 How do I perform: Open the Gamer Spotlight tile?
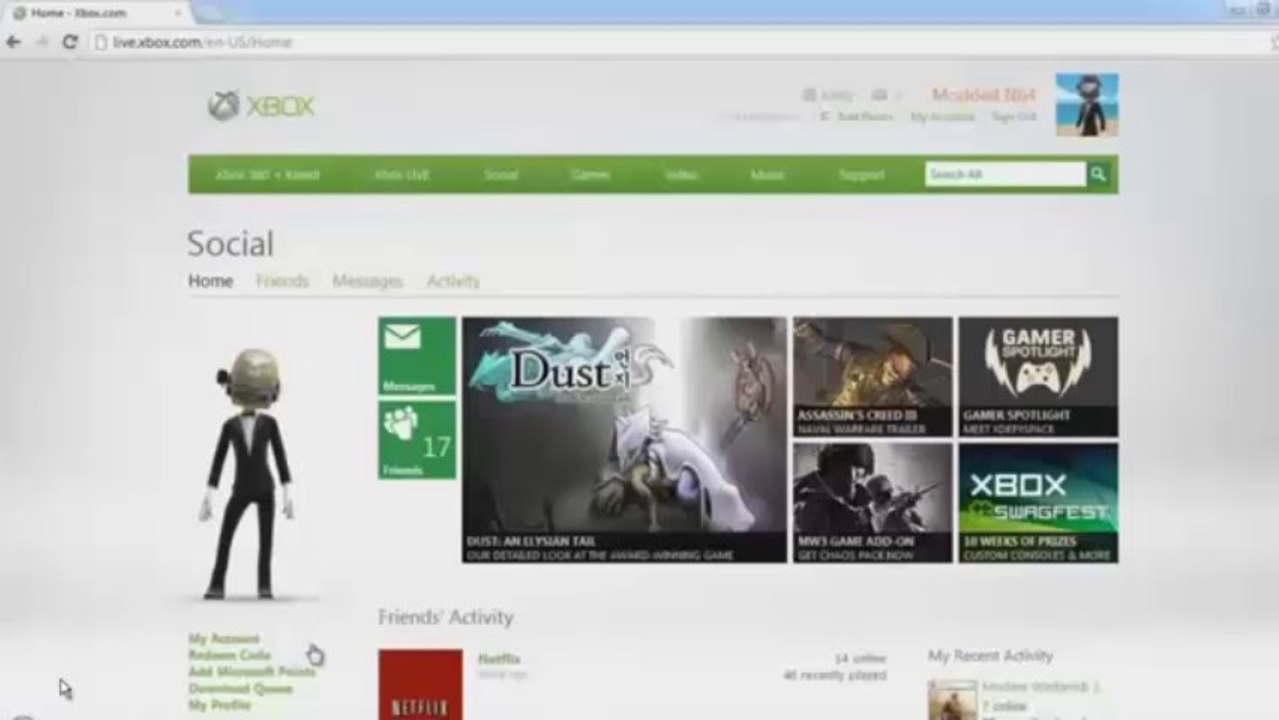1038,377
